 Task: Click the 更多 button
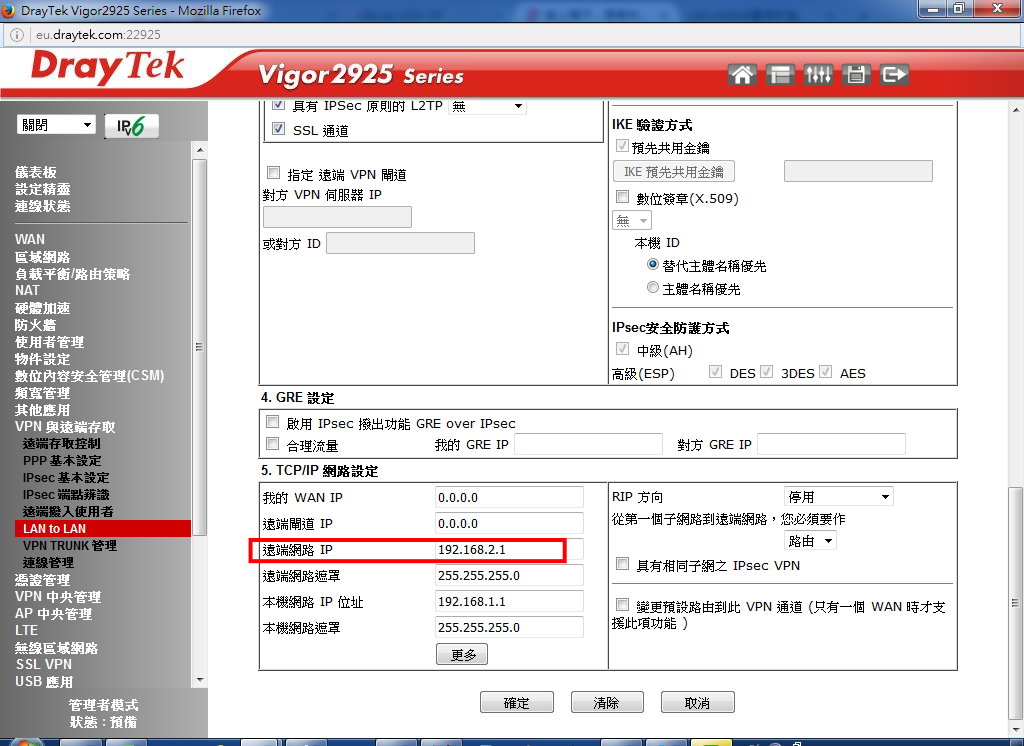pos(462,655)
